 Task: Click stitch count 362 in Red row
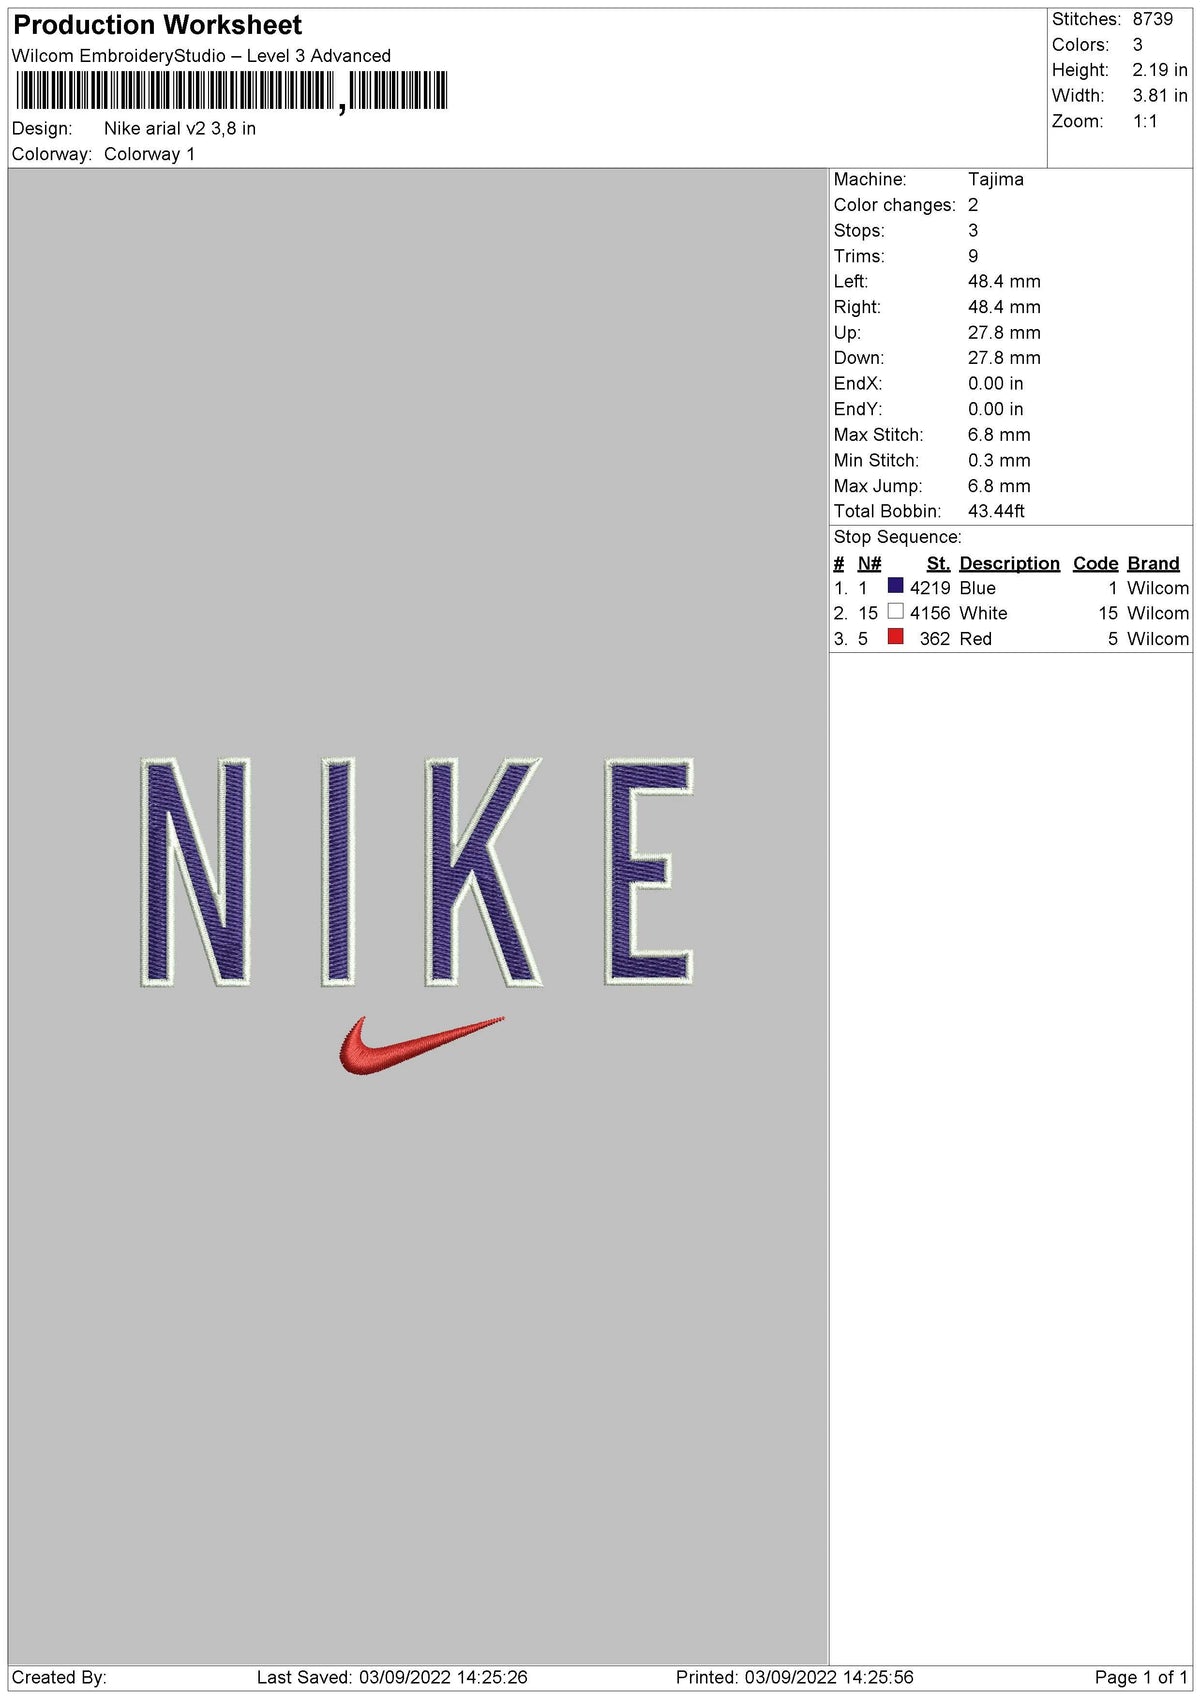pyautogui.click(x=935, y=640)
